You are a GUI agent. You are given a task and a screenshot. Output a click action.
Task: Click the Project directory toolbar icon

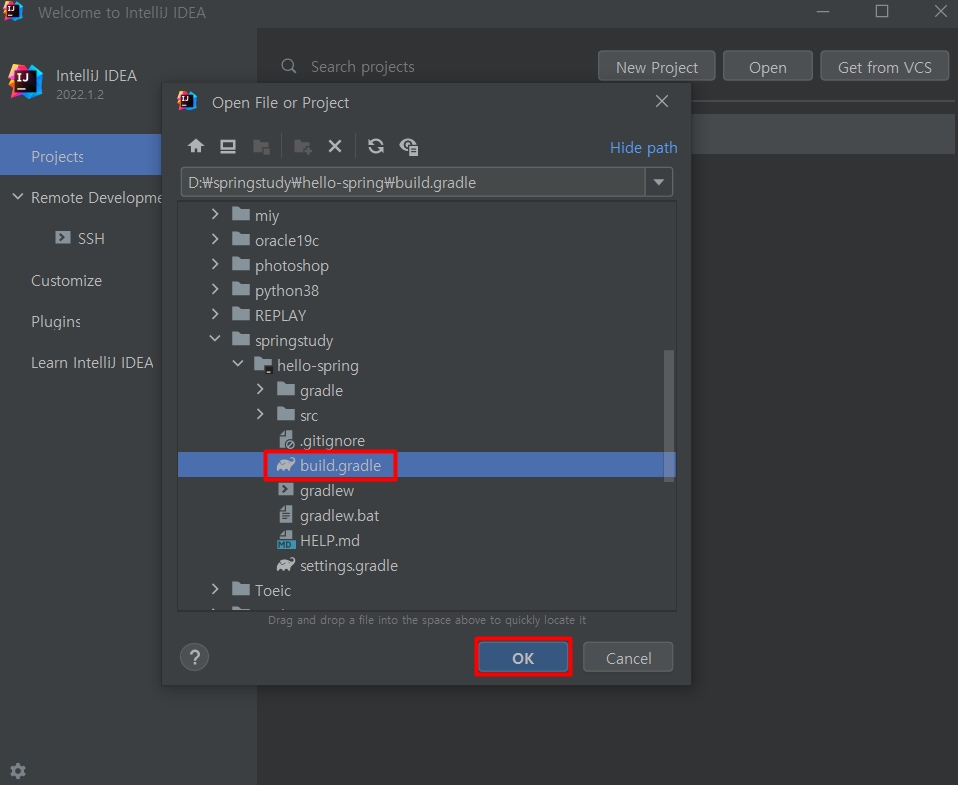click(261, 147)
